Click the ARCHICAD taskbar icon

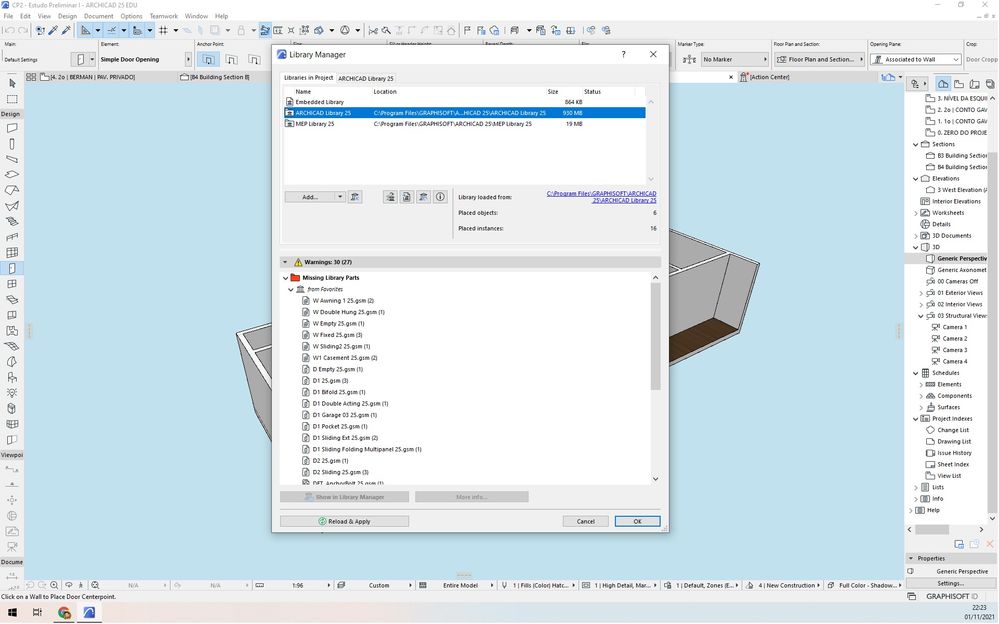pos(89,613)
